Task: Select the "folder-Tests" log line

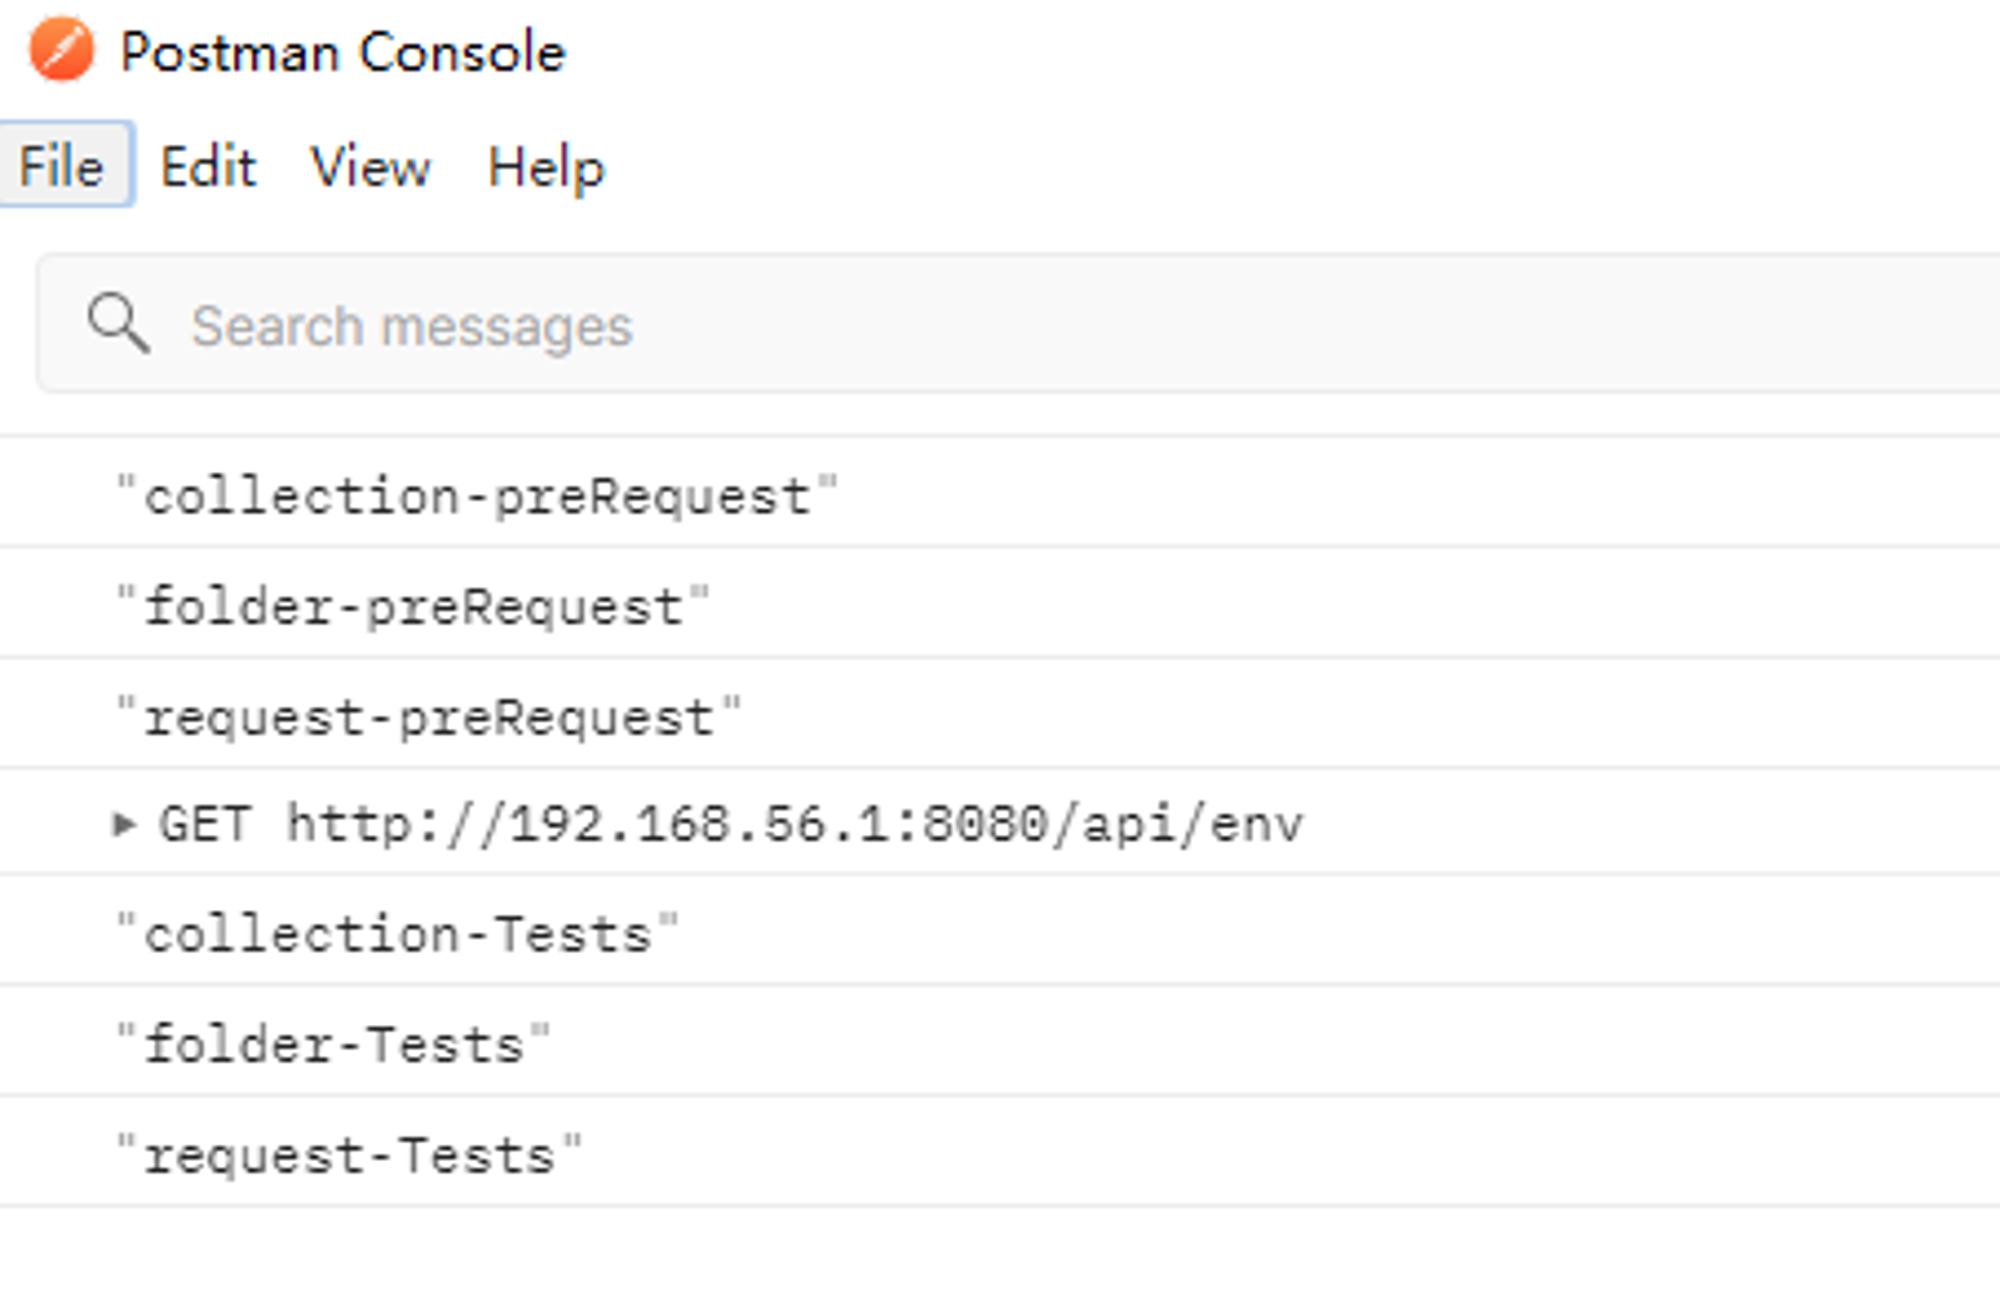Action: pyautogui.click(x=1000, y=1041)
